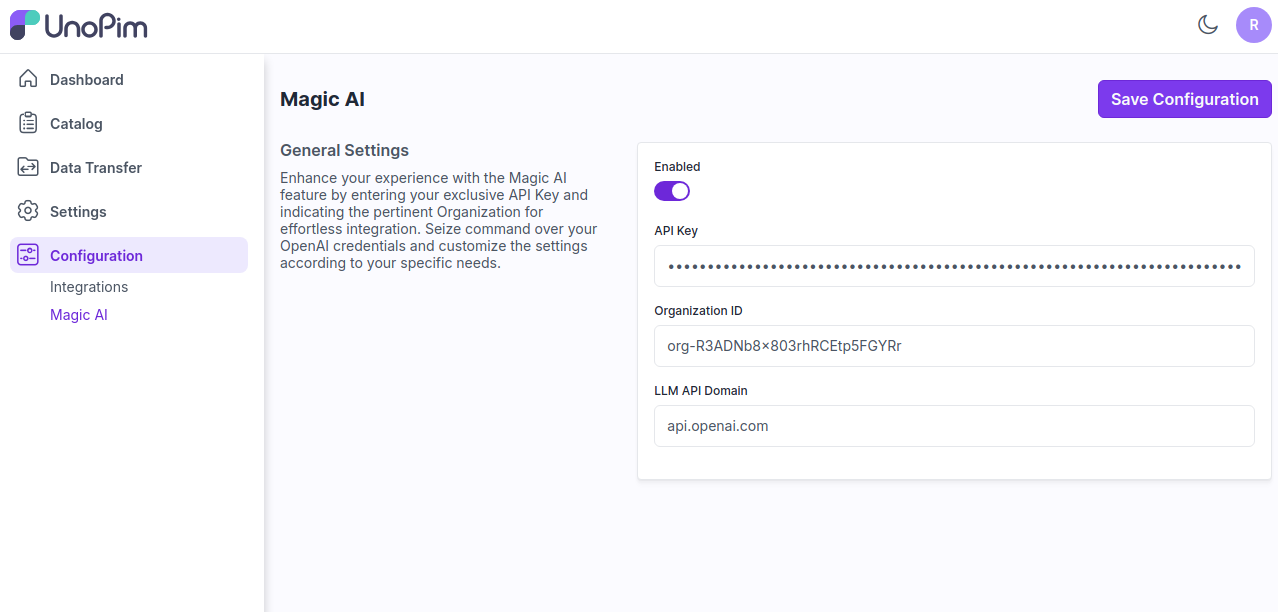Image resolution: width=1278 pixels, height=612 pixels.
Task: Click the Configuration sliders icon
Action: [x=28, y=255]
